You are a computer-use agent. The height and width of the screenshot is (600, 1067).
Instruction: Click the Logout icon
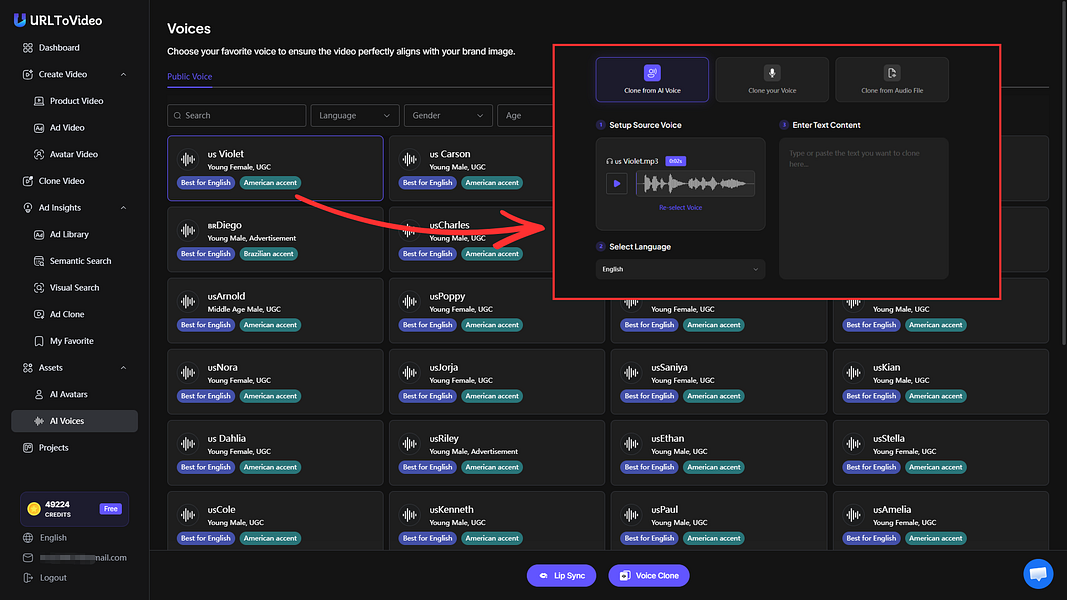pyautogui.click(x=28, y=578)
